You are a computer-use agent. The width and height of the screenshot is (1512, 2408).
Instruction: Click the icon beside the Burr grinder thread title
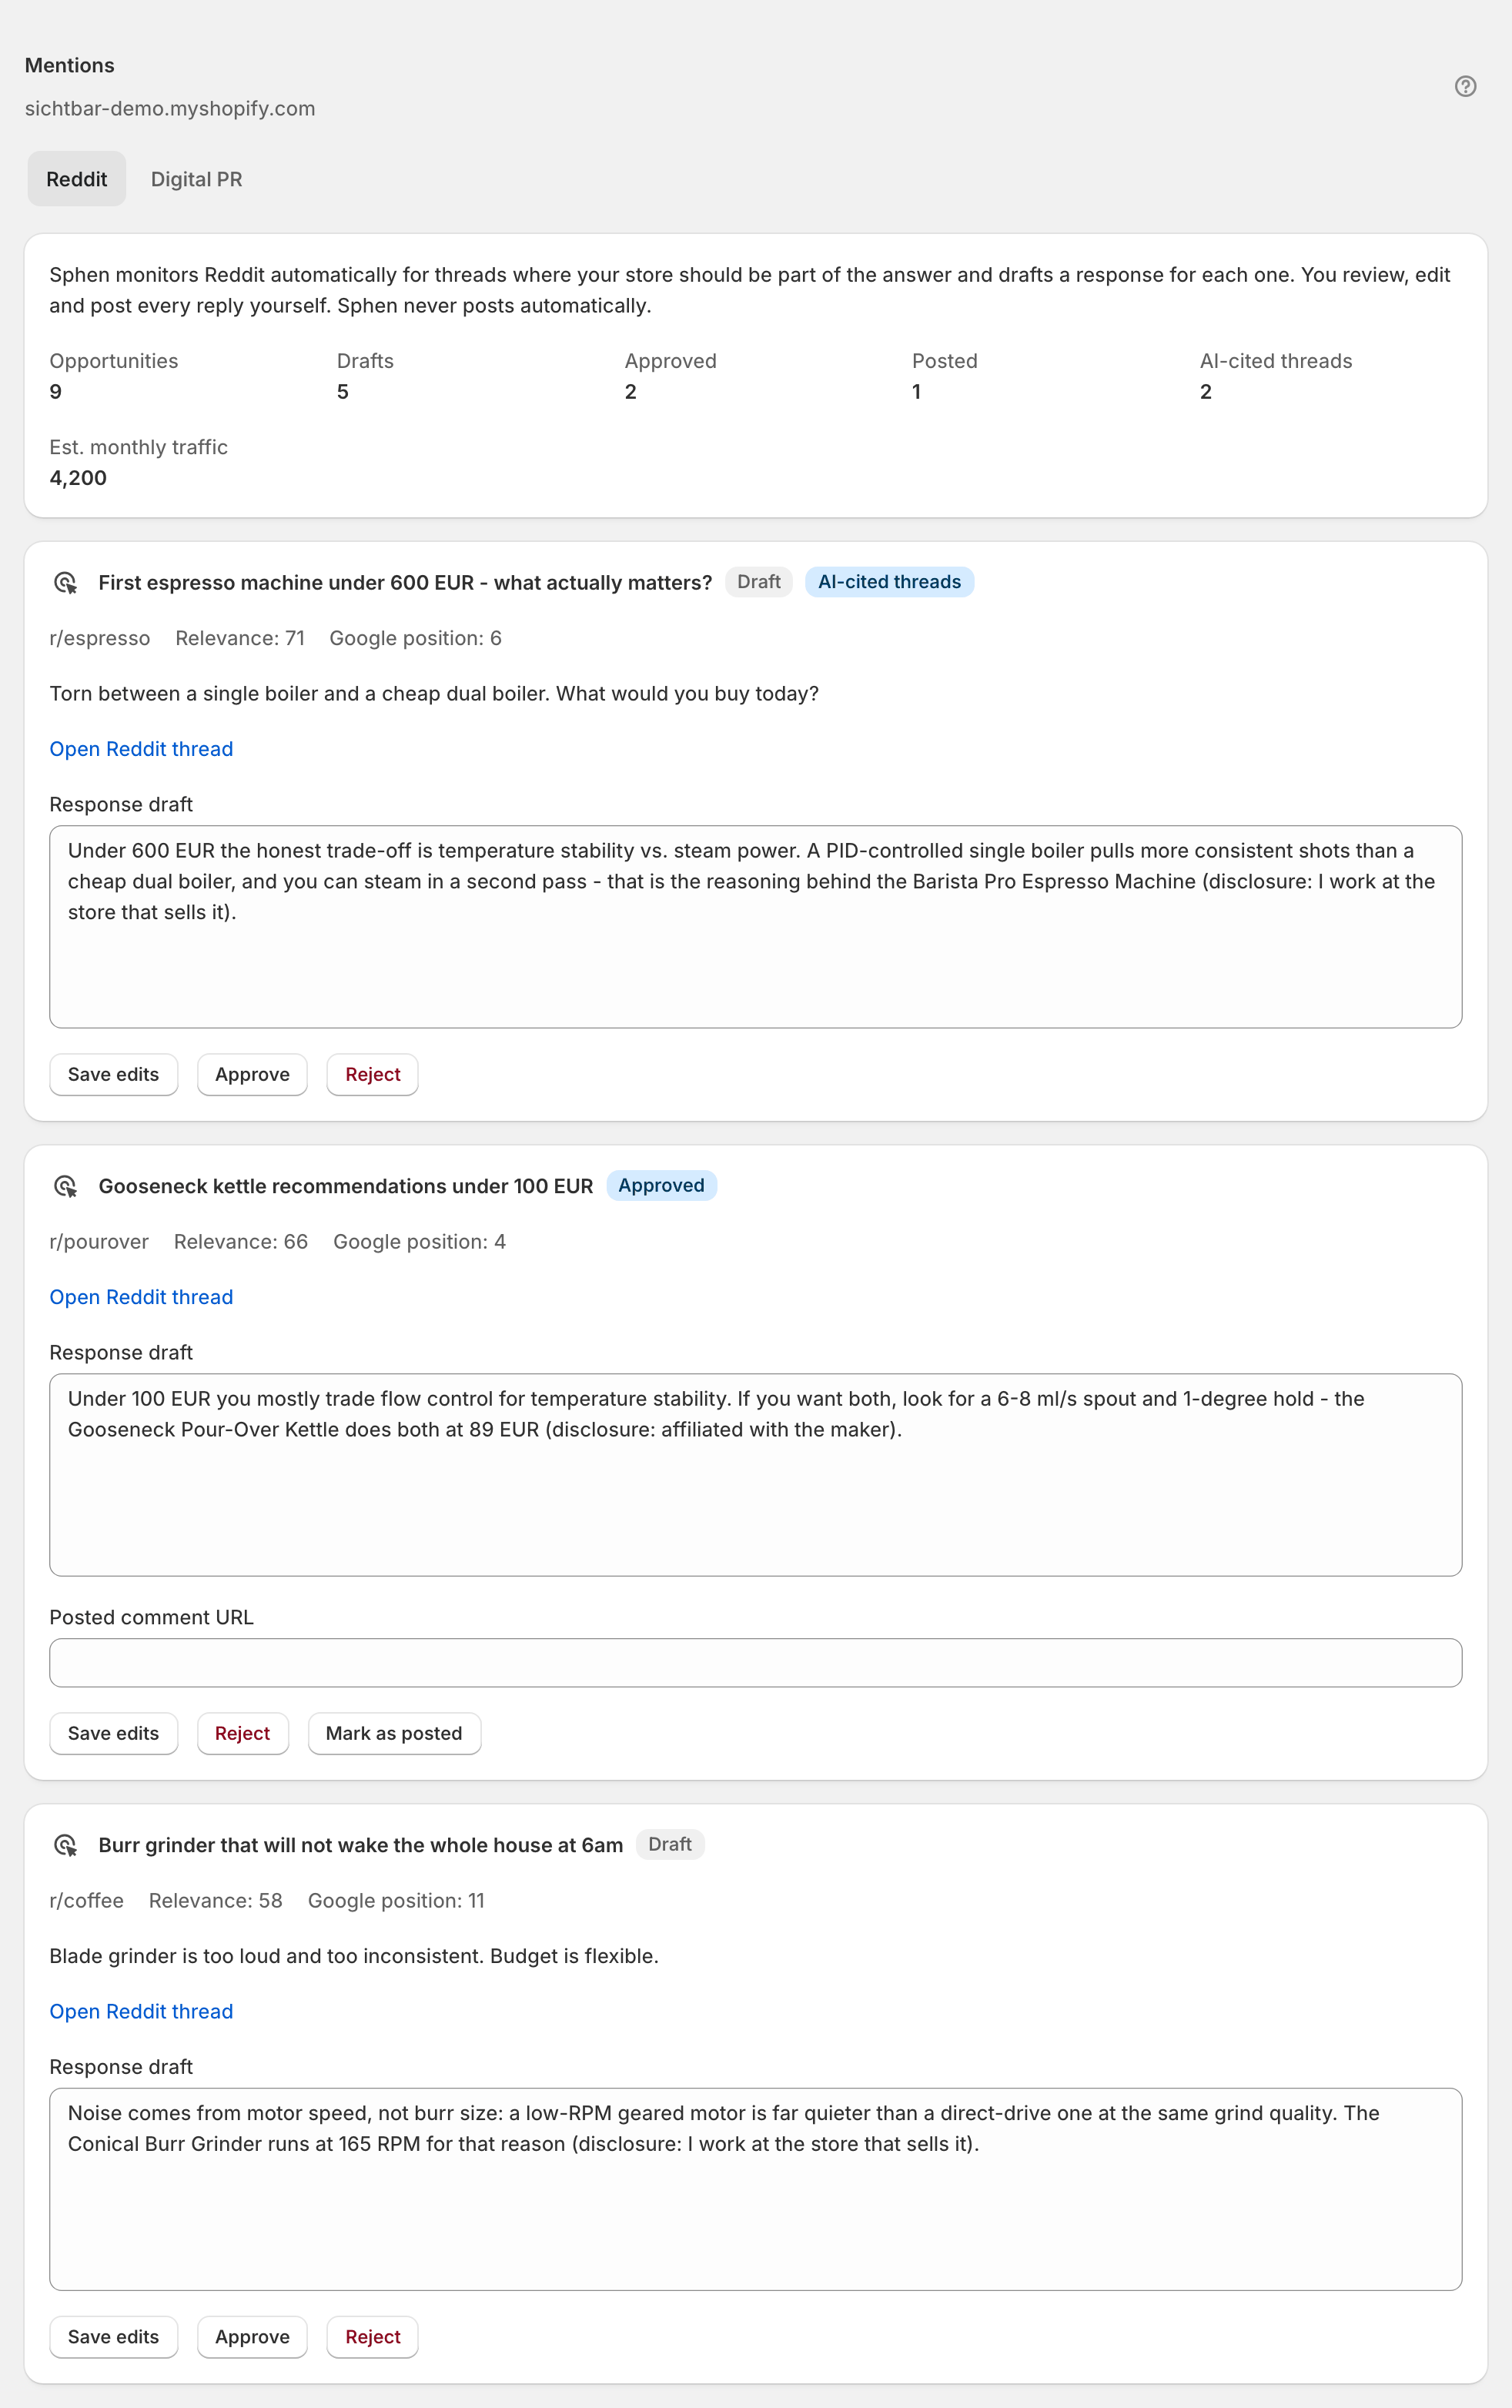coord(66,1845)
